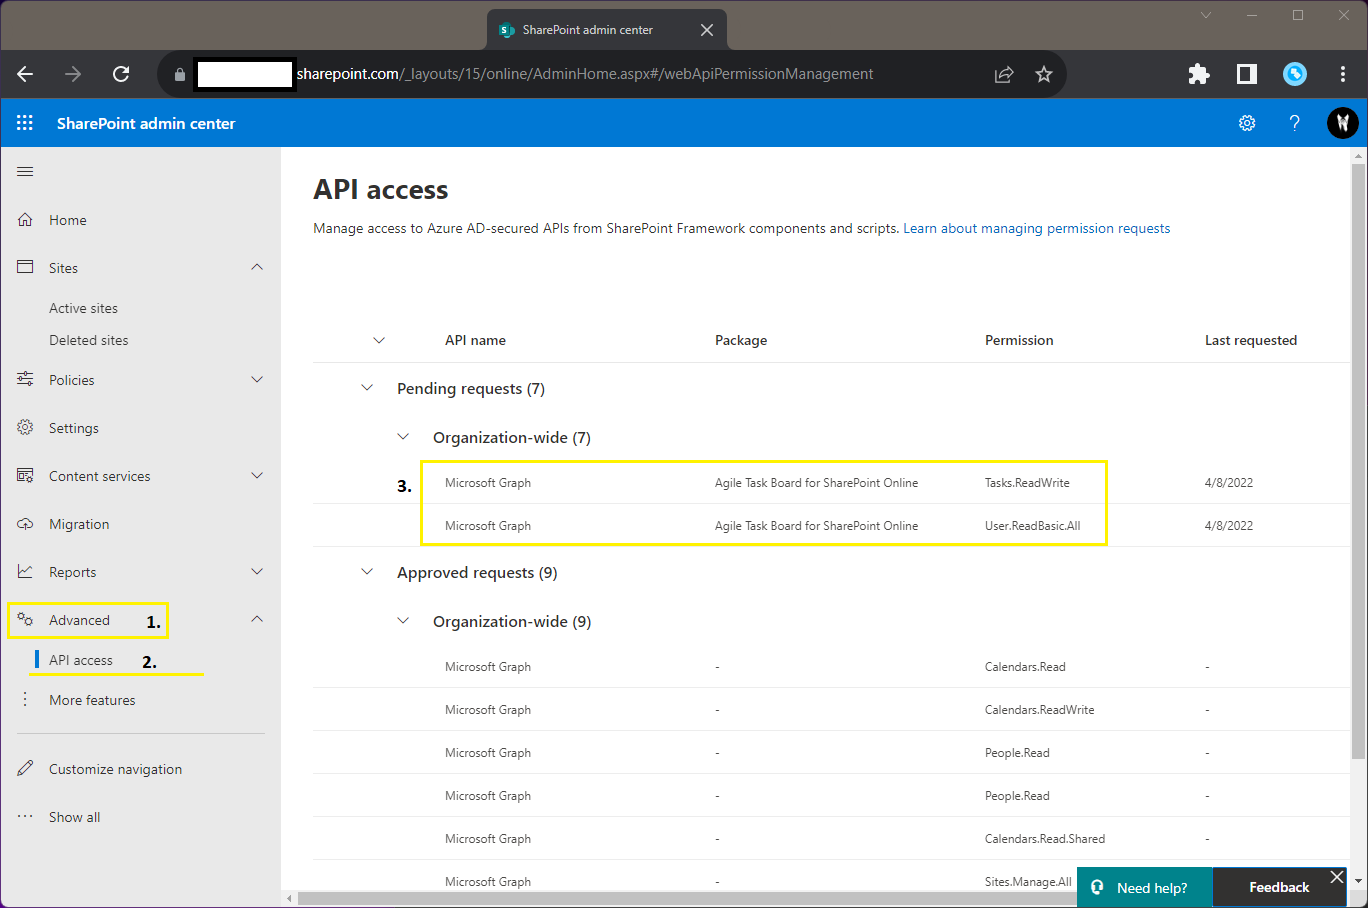Select the Calendars.Read approved row
1368x908 pixels.
831,666
